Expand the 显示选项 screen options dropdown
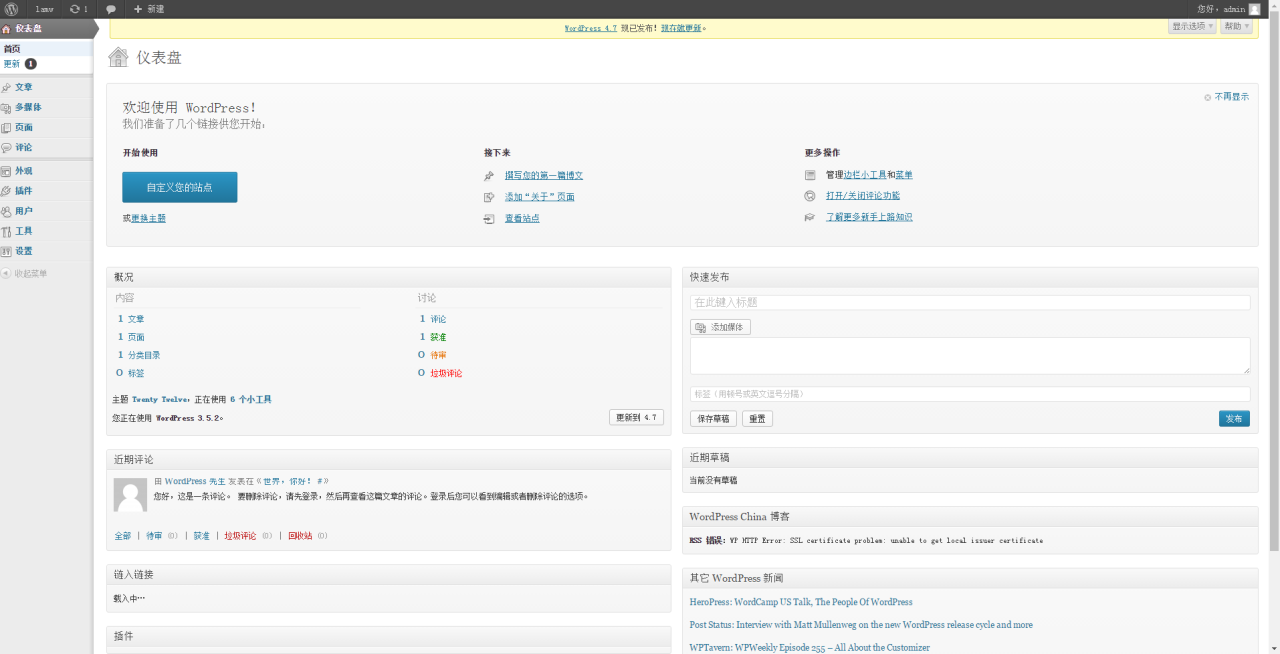Image resolution: width=1280 pixels, height=654 pixels. (x=1192, y=26)
